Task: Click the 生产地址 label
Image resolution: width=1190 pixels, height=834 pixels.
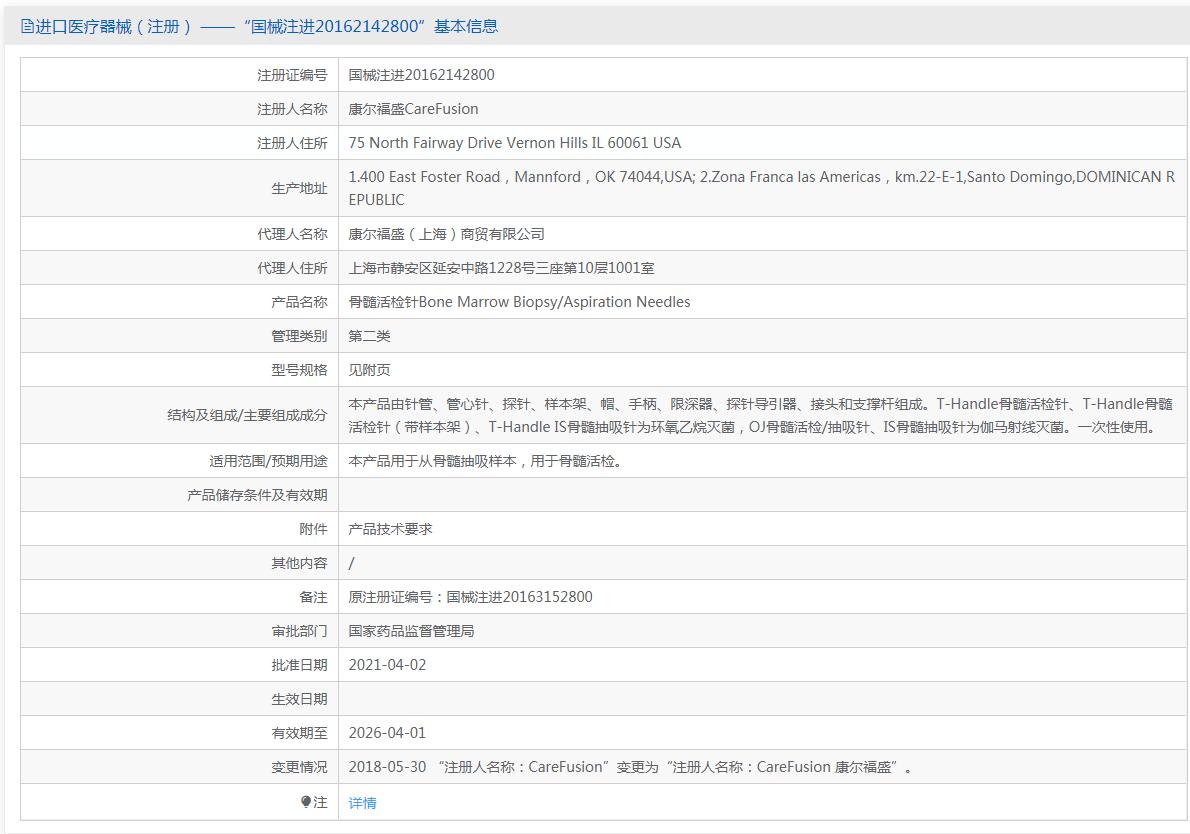Action: point(299,188)
